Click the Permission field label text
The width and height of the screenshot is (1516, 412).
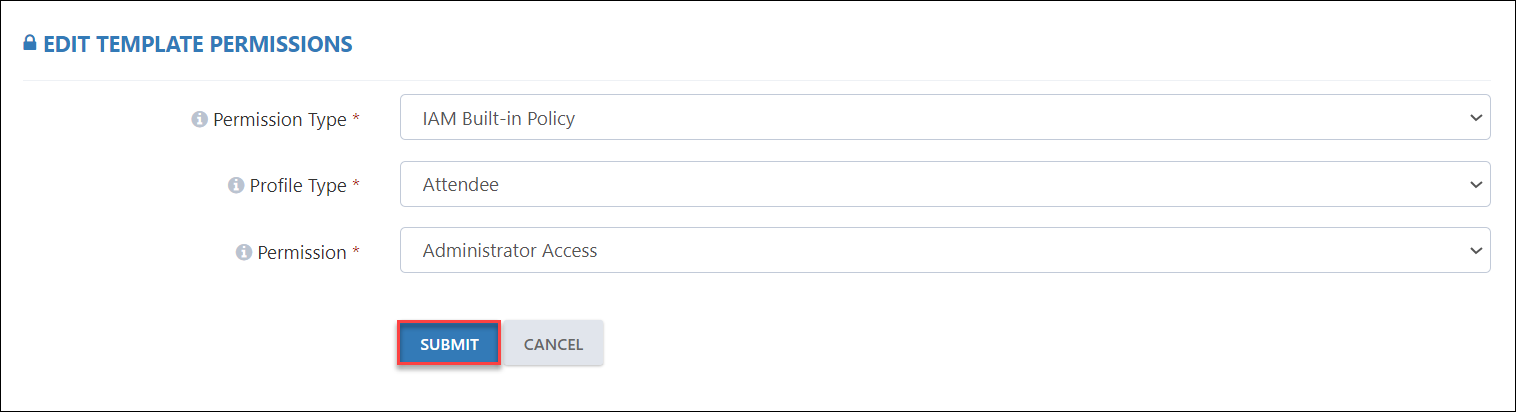(x=302, y=252)
